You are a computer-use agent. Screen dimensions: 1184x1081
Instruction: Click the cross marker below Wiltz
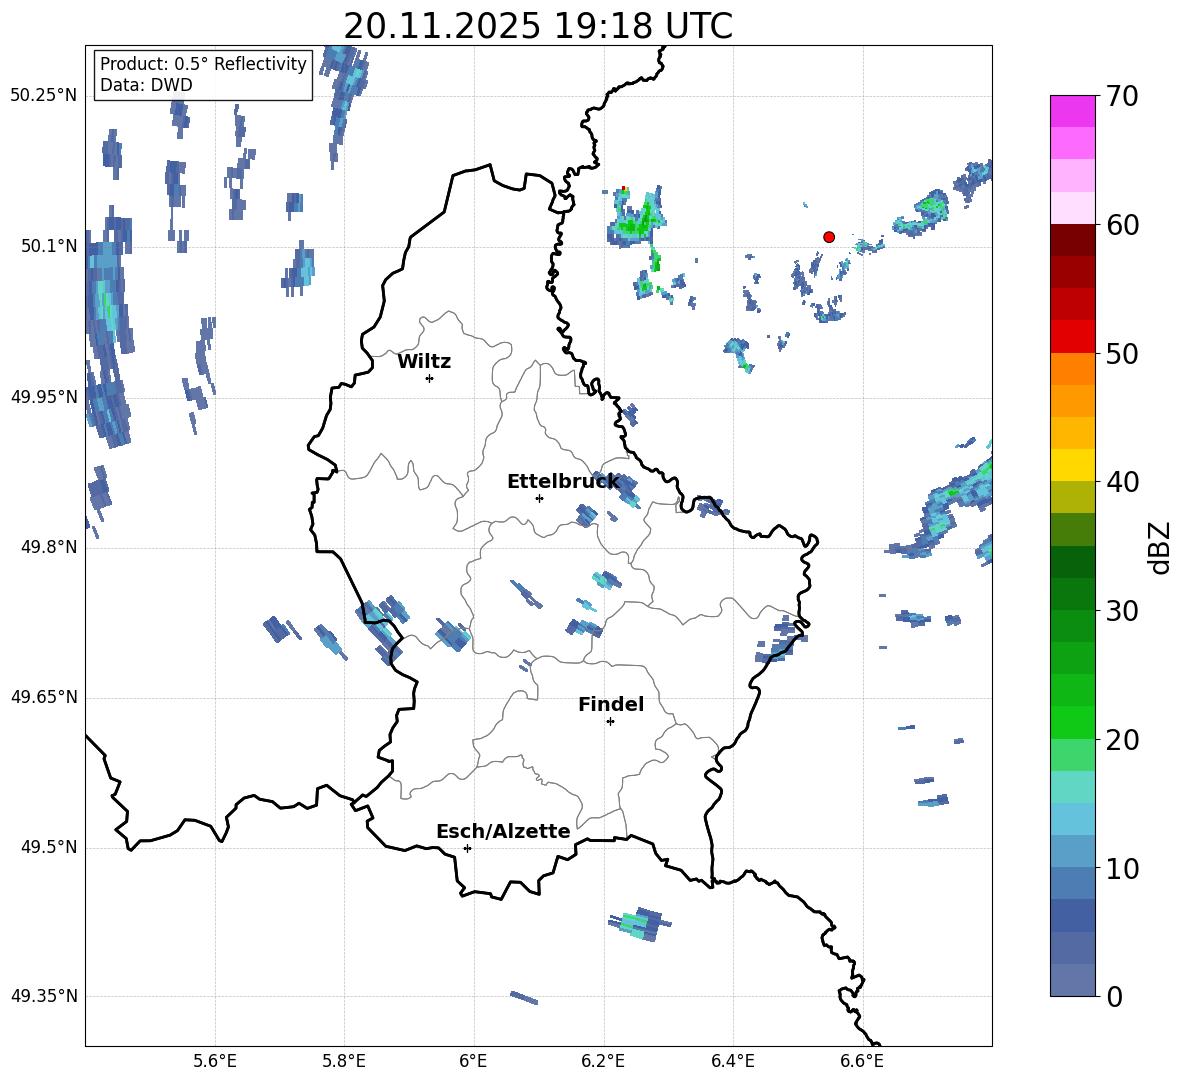tap(430, 378)
